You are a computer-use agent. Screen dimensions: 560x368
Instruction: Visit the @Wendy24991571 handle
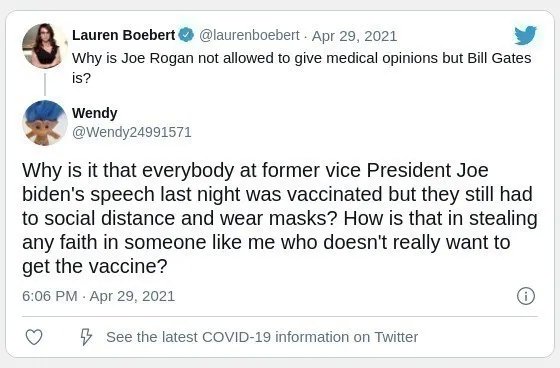tap(132, 132)
